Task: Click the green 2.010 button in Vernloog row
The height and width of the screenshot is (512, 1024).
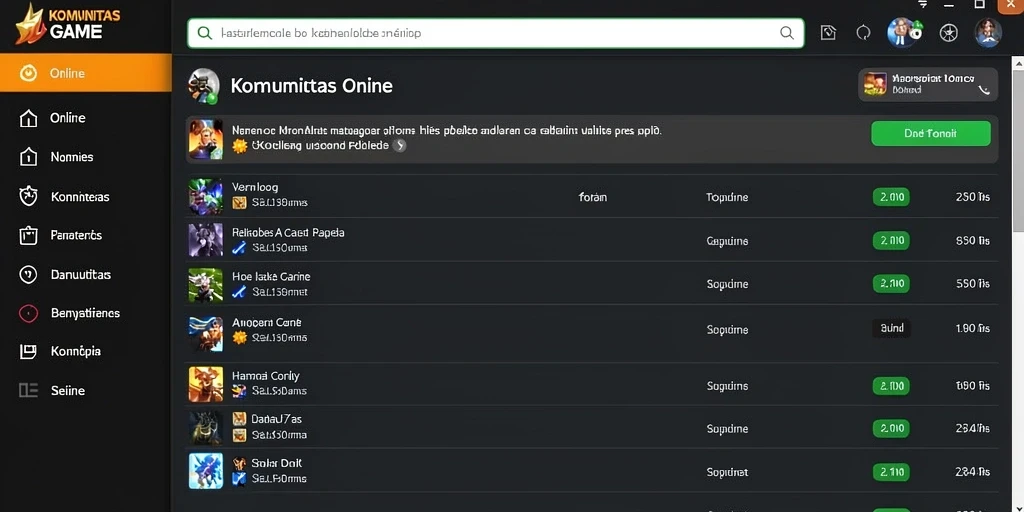Action: point(891,197)
